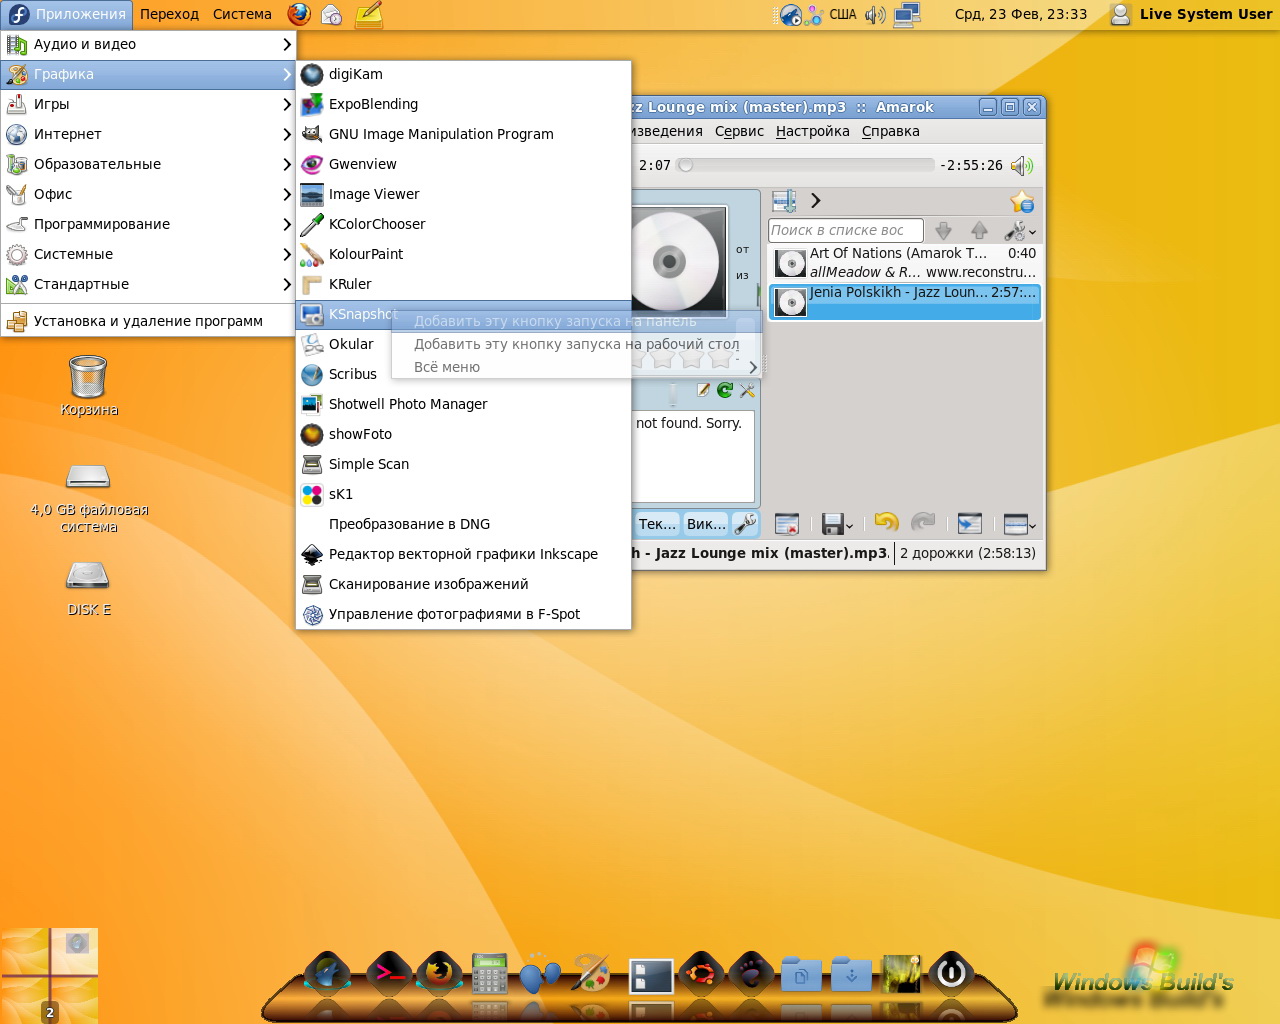Mute Amarok using the volume speaker icon
The height and width of the screenshot is (1024, 1280).
coord(1021,165)
